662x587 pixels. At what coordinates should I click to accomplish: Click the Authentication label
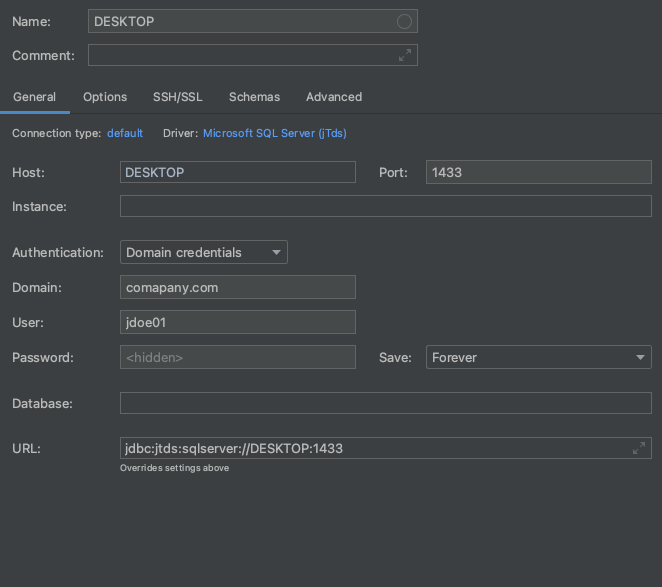(58, 253)
